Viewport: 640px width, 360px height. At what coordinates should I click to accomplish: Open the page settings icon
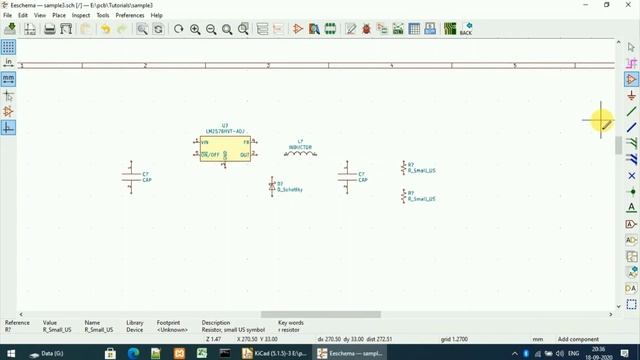30,29
